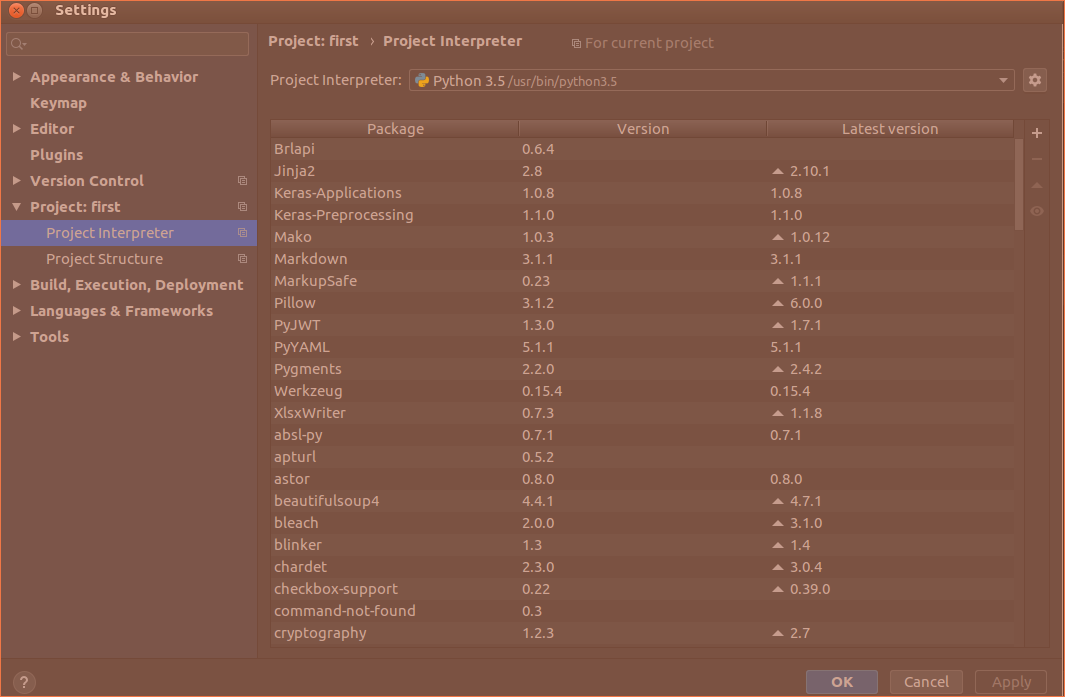Click the For current project copy icon
Viewport: 1065px width, 697px height.
coord(576,43)
